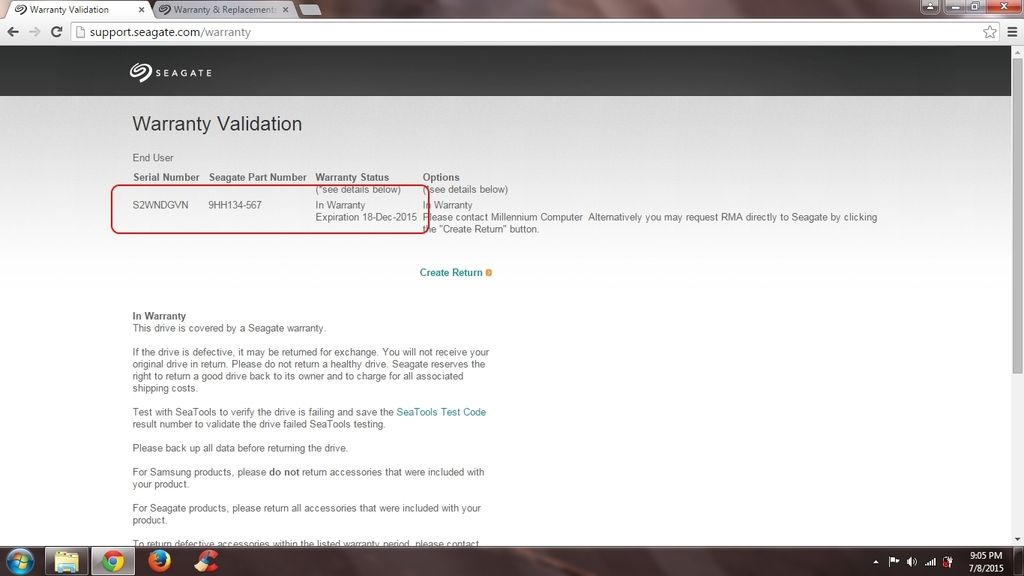
Task: Click the Chrome taskbar icon
Action: (113, 561)
